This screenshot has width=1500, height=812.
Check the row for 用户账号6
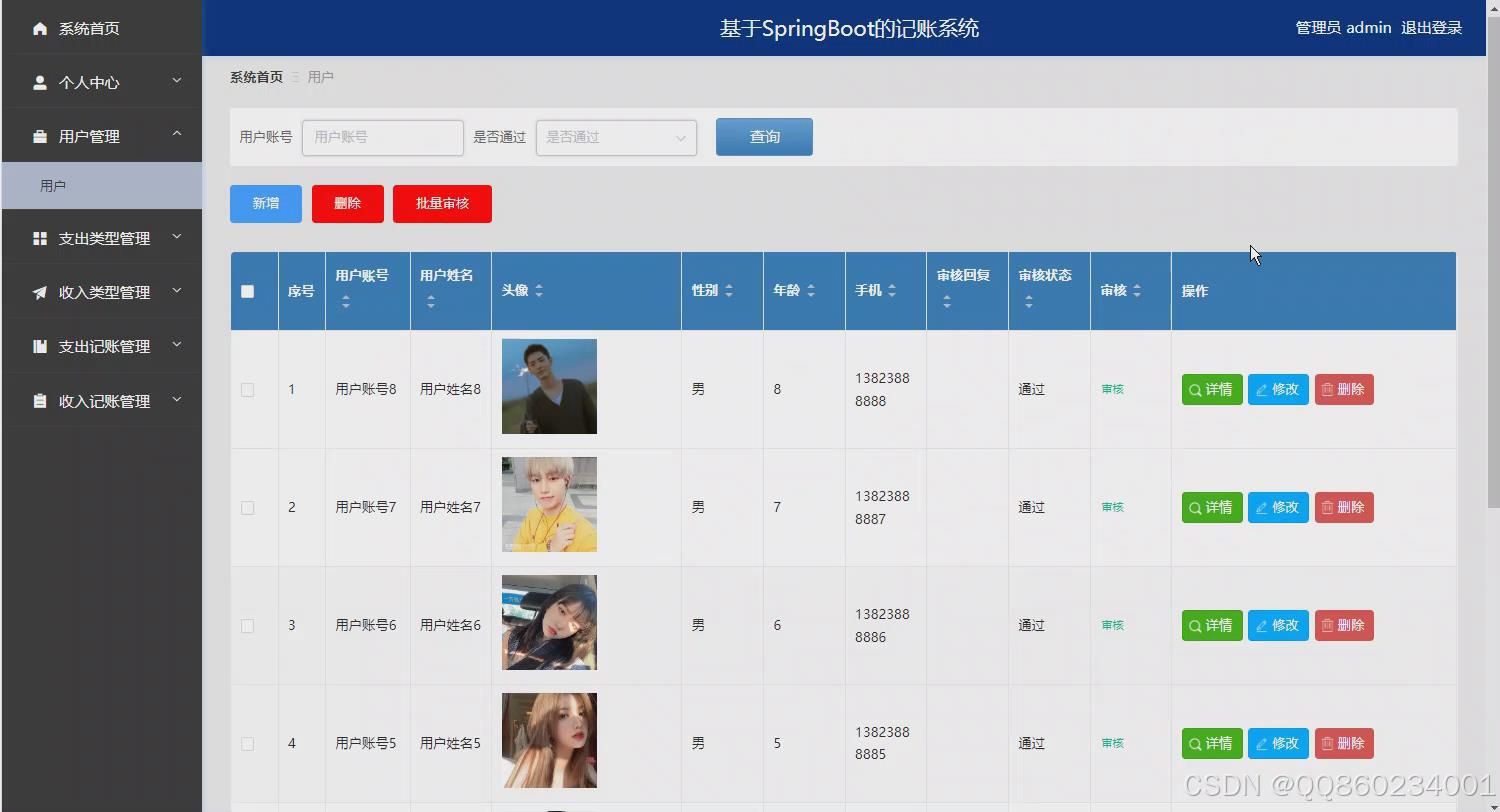[248, 626]
